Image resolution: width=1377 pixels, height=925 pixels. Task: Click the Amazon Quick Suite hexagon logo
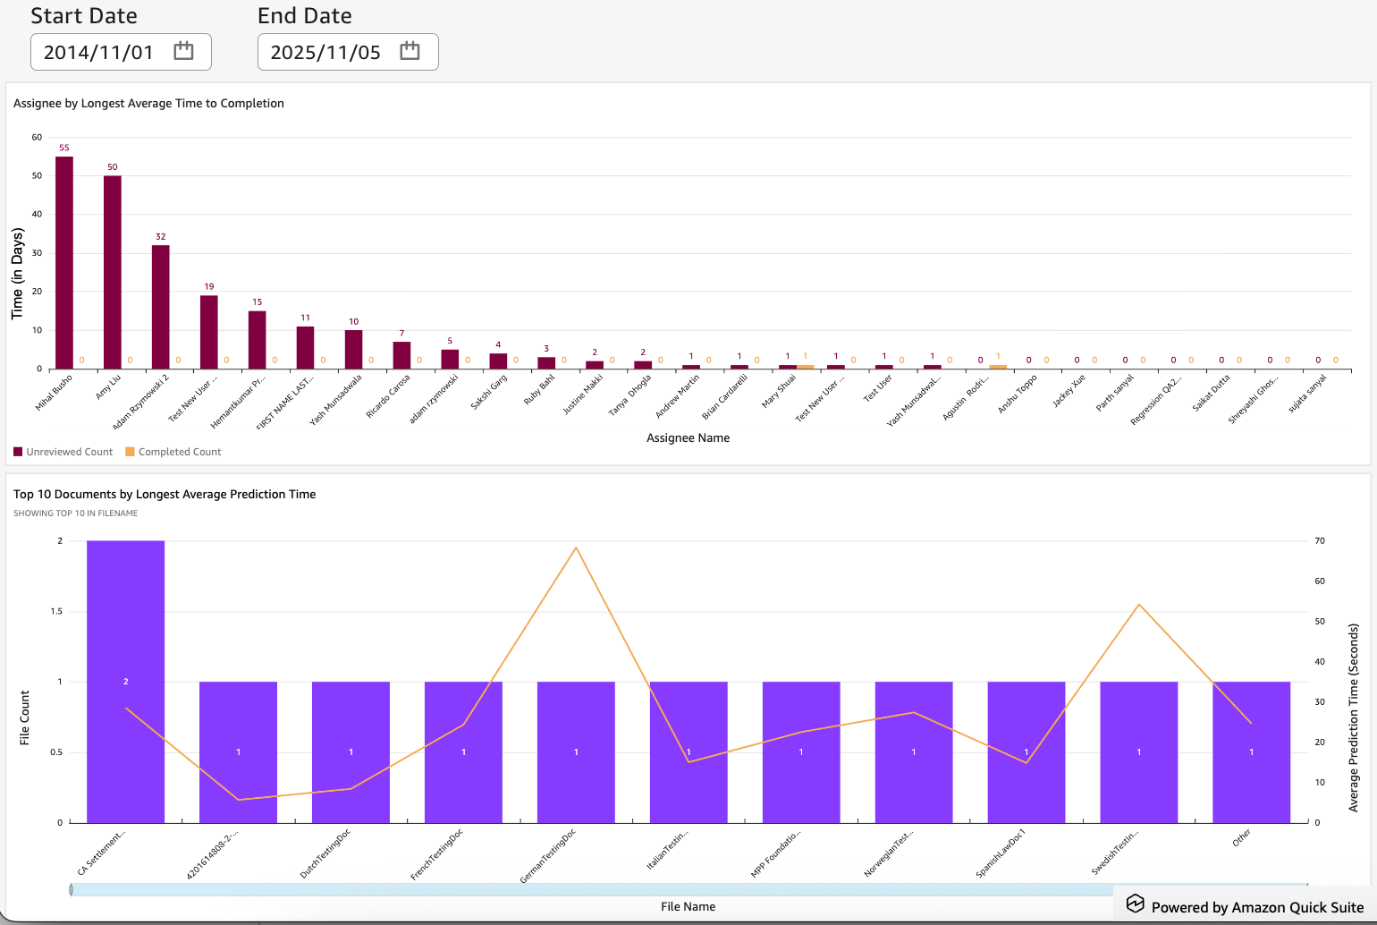point(1136,903)
